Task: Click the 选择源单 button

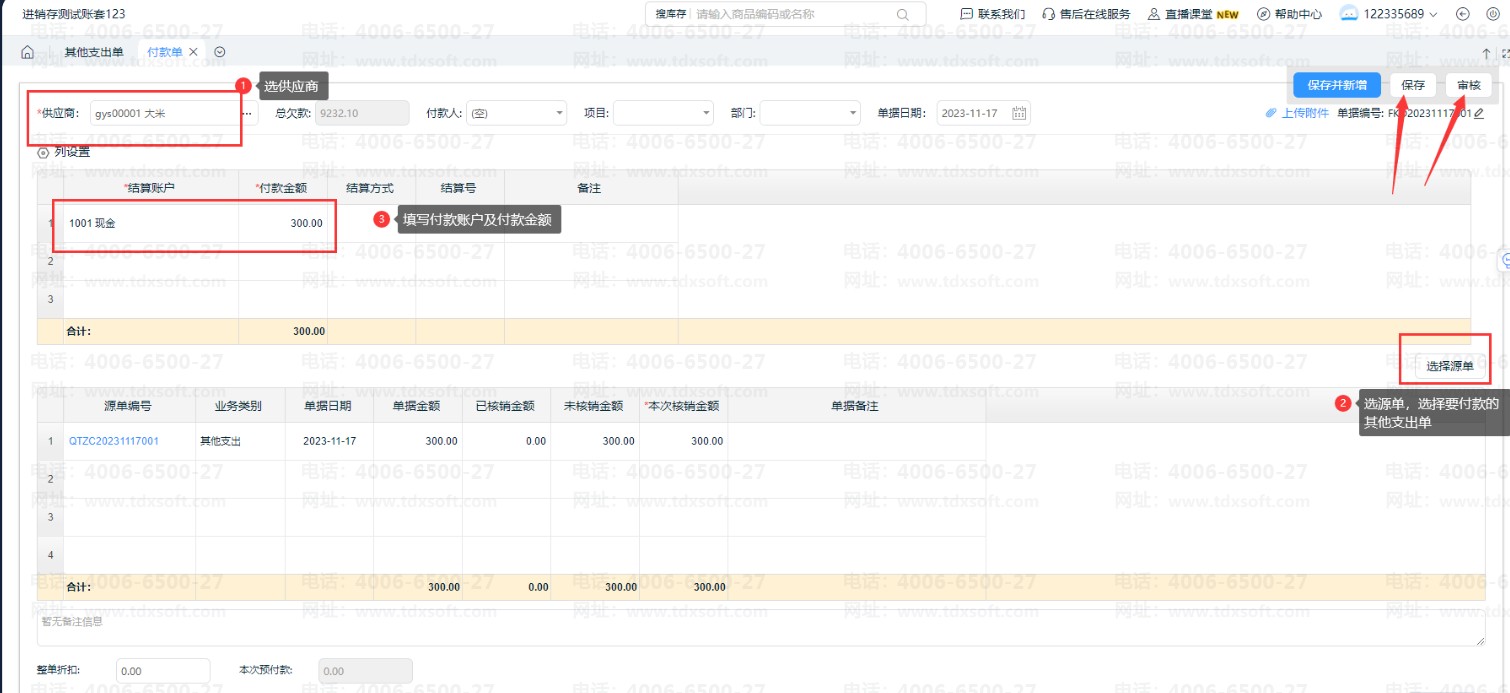Action: coord(1449,366)
